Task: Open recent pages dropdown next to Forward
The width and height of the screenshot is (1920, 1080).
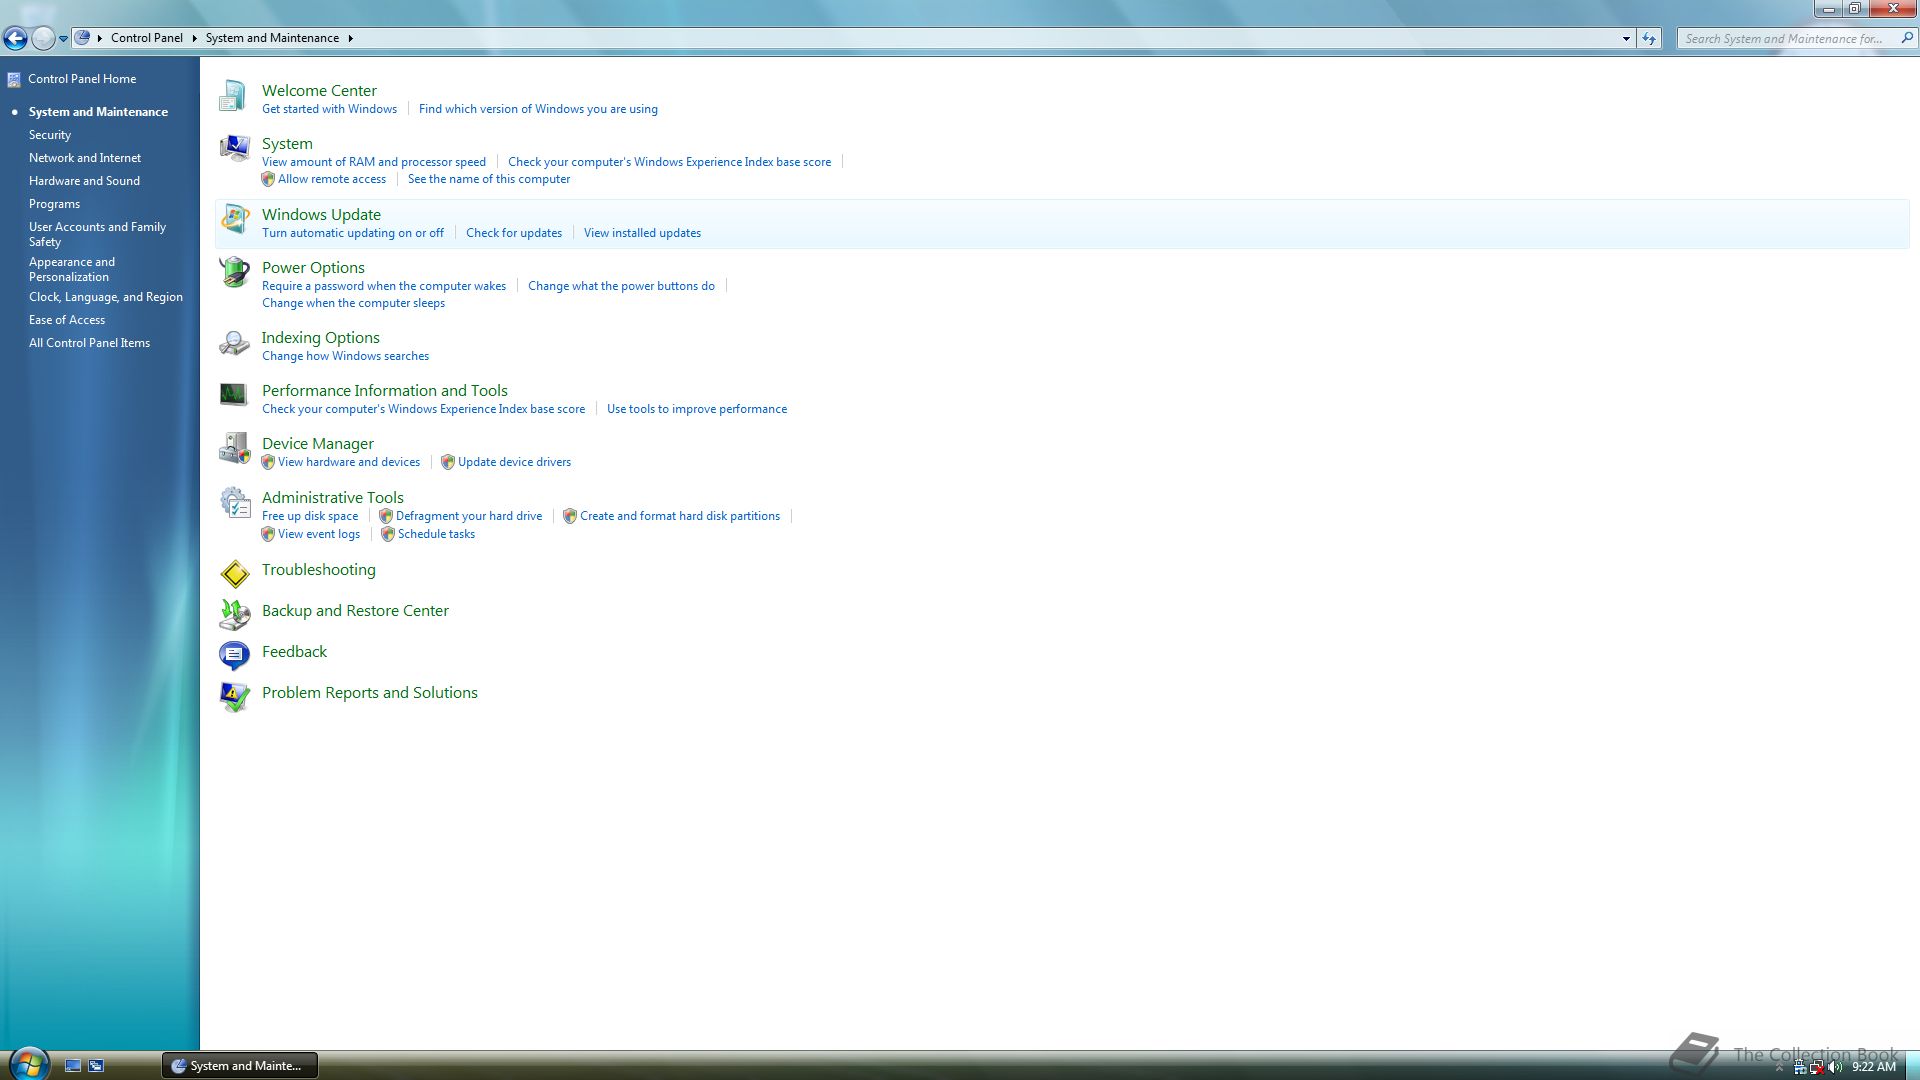Action: point(63,39)
